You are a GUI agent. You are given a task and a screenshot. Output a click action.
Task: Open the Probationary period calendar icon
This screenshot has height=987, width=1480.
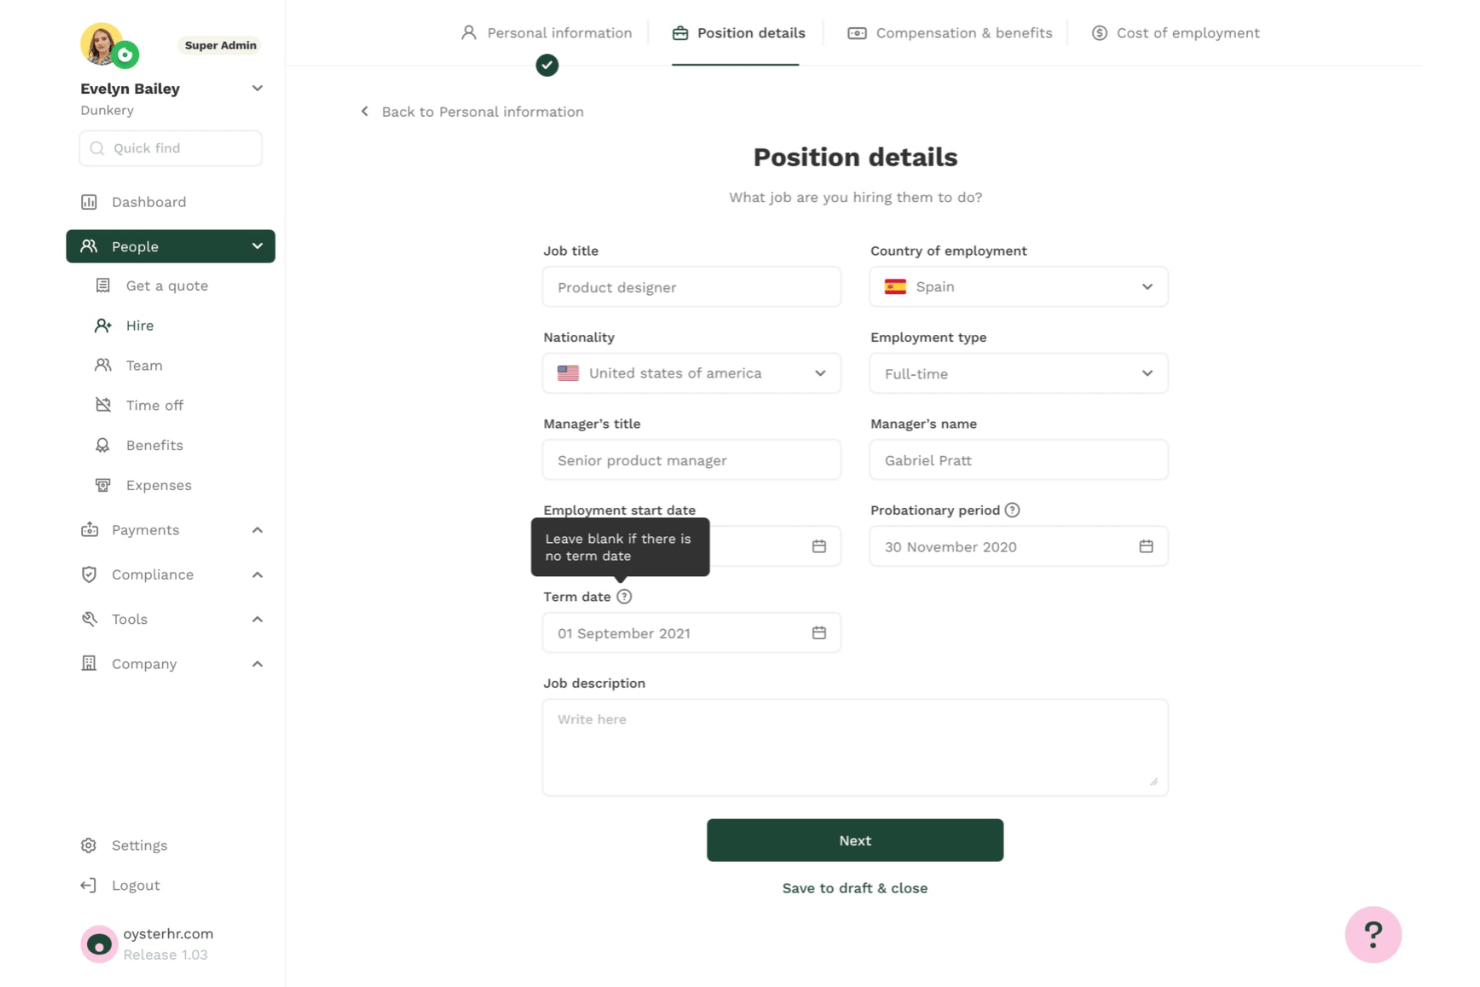click(x=1146, y=547)
